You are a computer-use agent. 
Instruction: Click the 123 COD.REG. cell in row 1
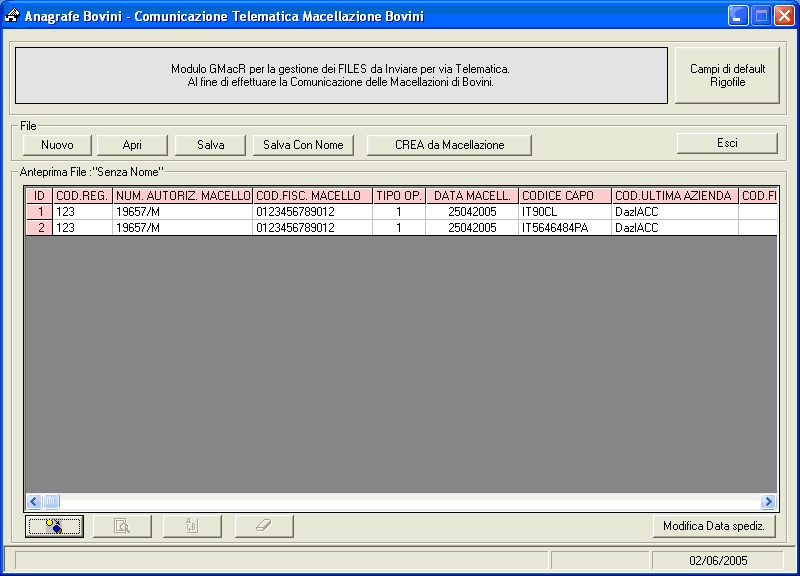82,212
